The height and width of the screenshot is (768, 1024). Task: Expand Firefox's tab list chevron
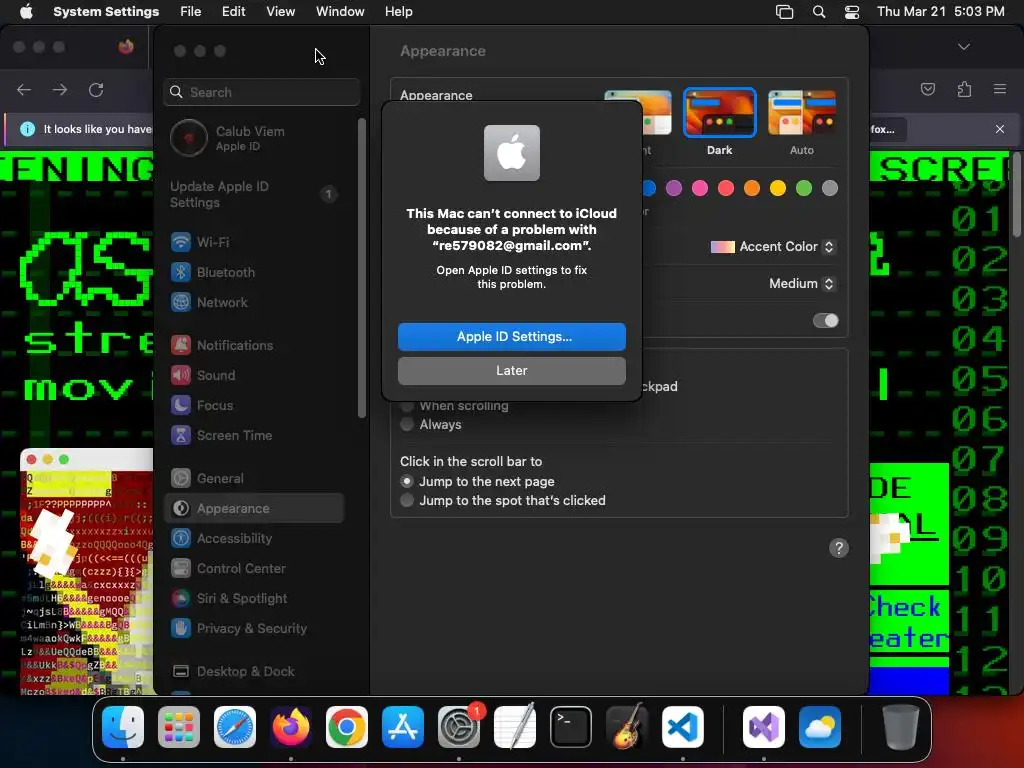[964, 47]
